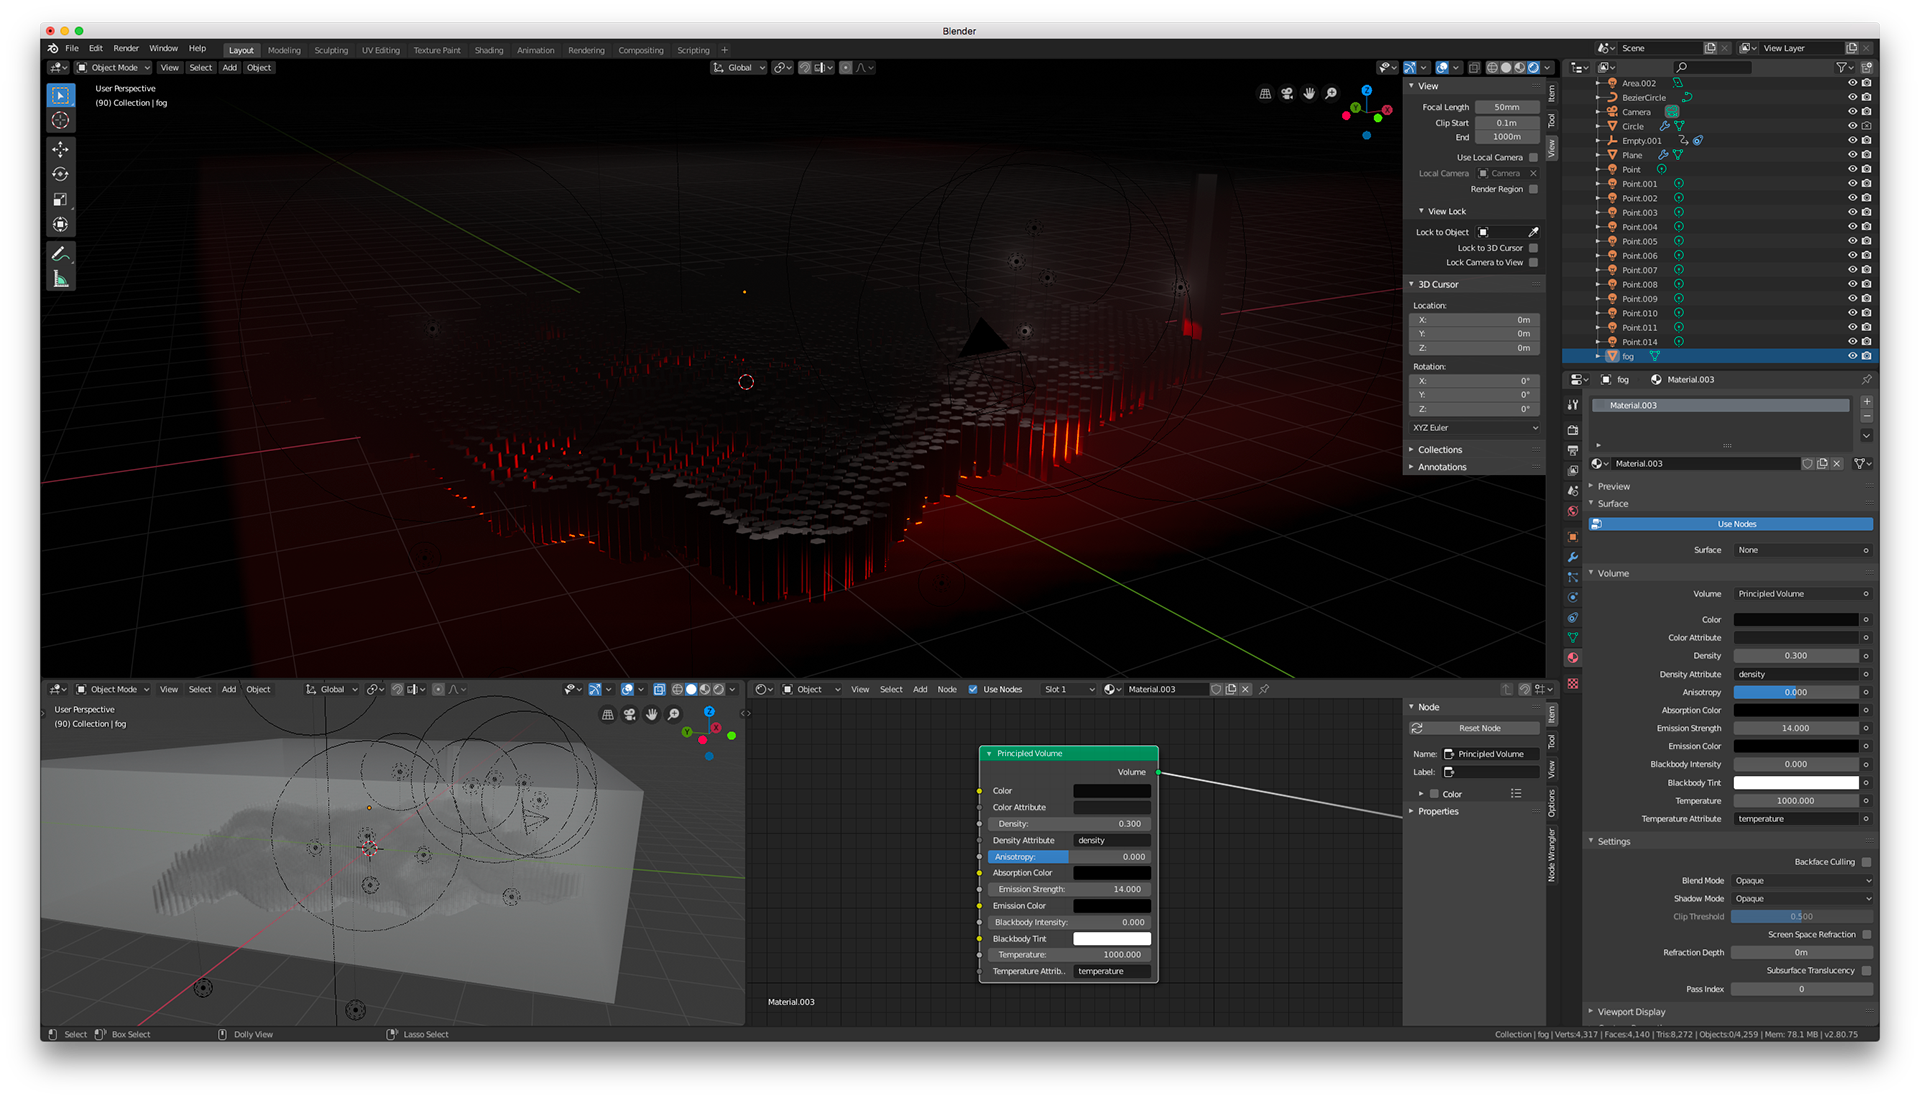Open the Texture properties checker tab
Viewport: 1920px width, 1099px height.
pyautogui.click(x=1573, y=683)
